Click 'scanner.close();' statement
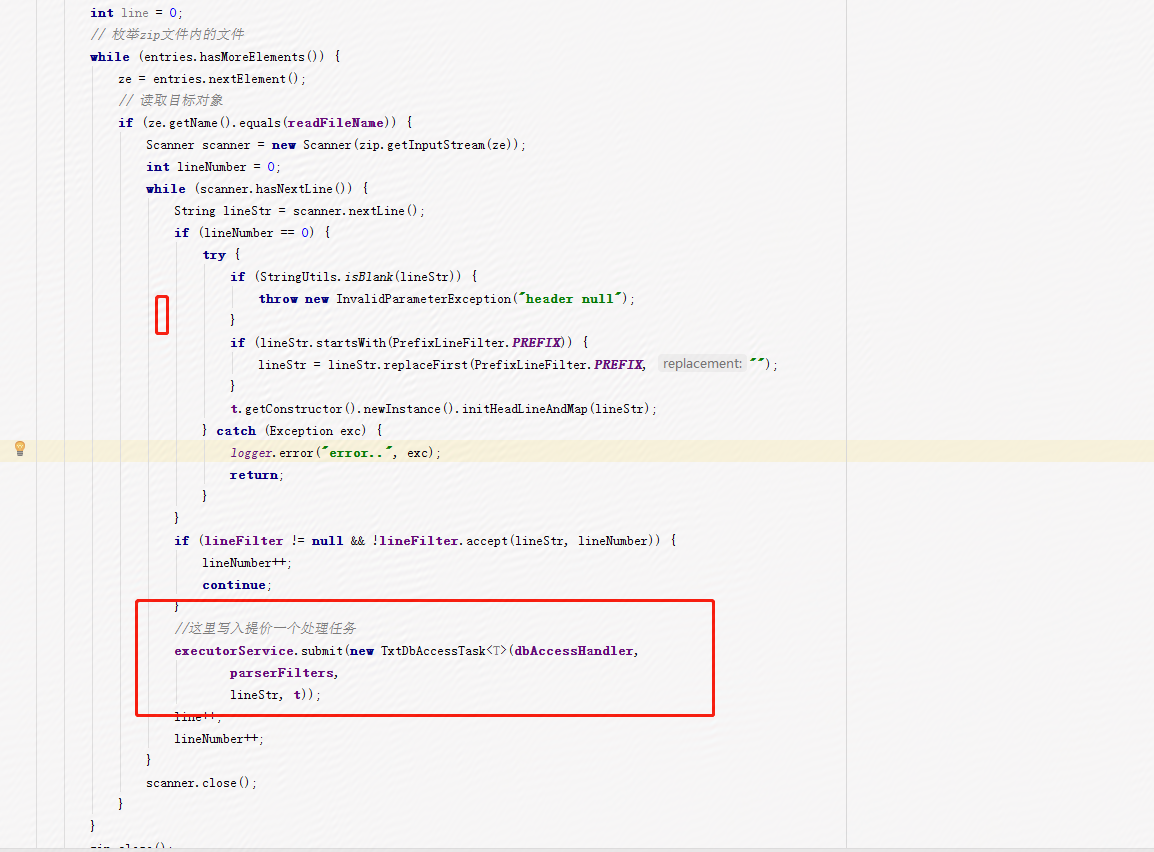The width and height of the screenshot is (1154, 852). [x=202, y=783]
